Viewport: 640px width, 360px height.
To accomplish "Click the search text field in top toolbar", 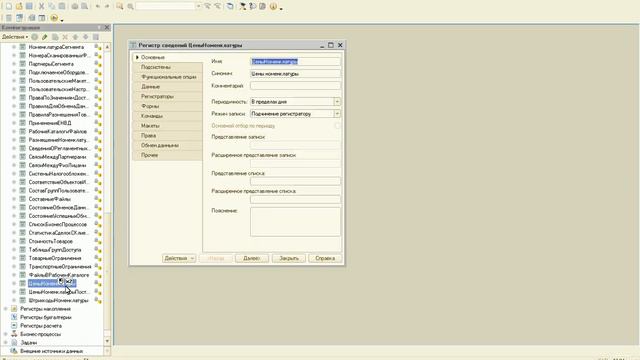I will (166, 6).
